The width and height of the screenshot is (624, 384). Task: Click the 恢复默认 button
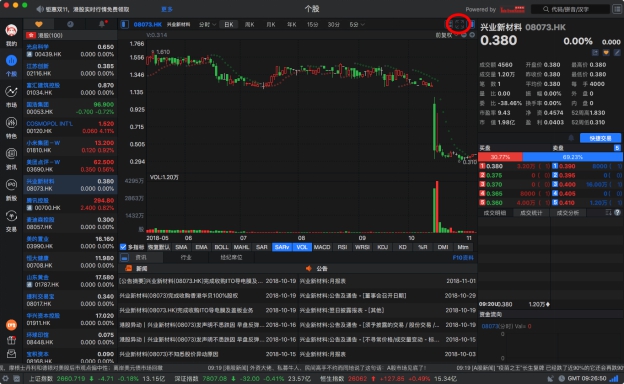(x=159, y=247)
